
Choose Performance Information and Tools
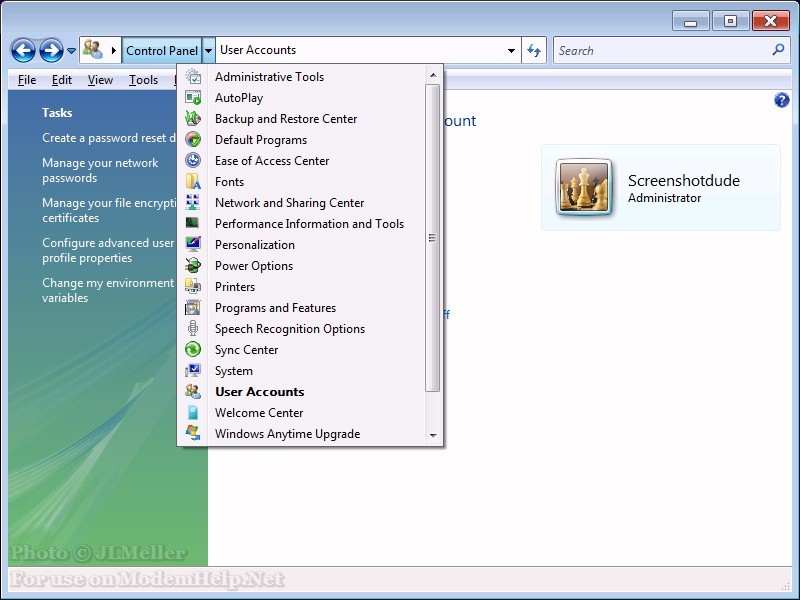[x=309, y=223]
